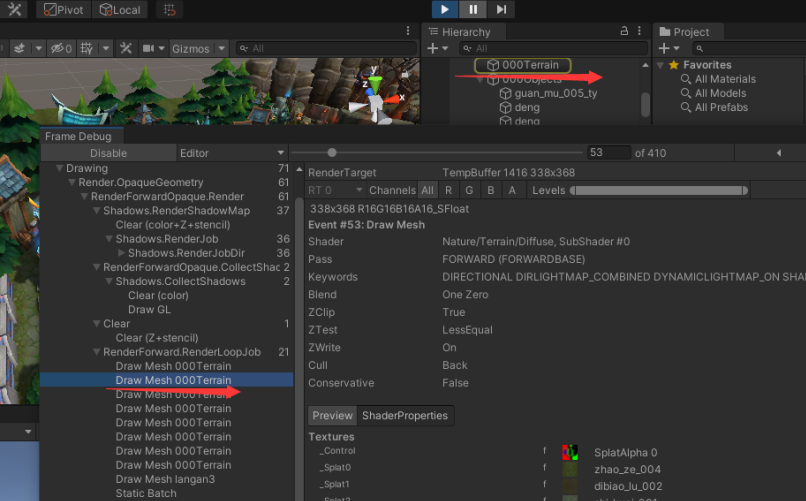The height and width of the screenshot is (501, 806).
Task: Open Scene view more options menu
Action: 408,31
